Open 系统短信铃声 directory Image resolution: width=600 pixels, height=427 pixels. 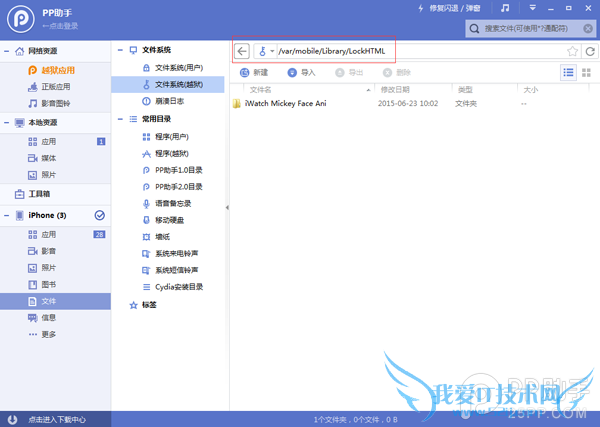tap(168, 270)
